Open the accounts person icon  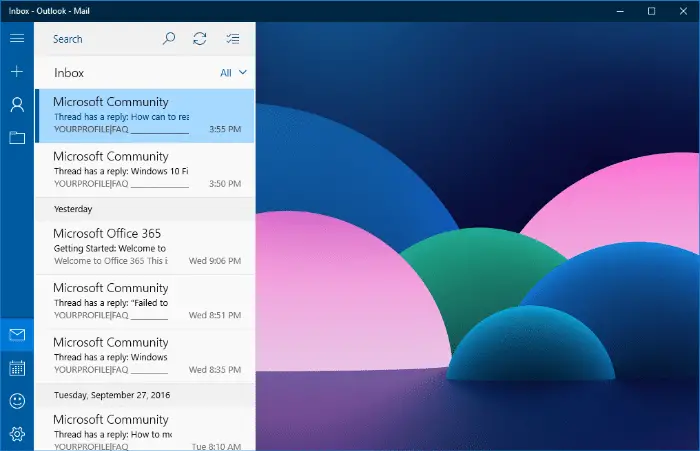17,105
